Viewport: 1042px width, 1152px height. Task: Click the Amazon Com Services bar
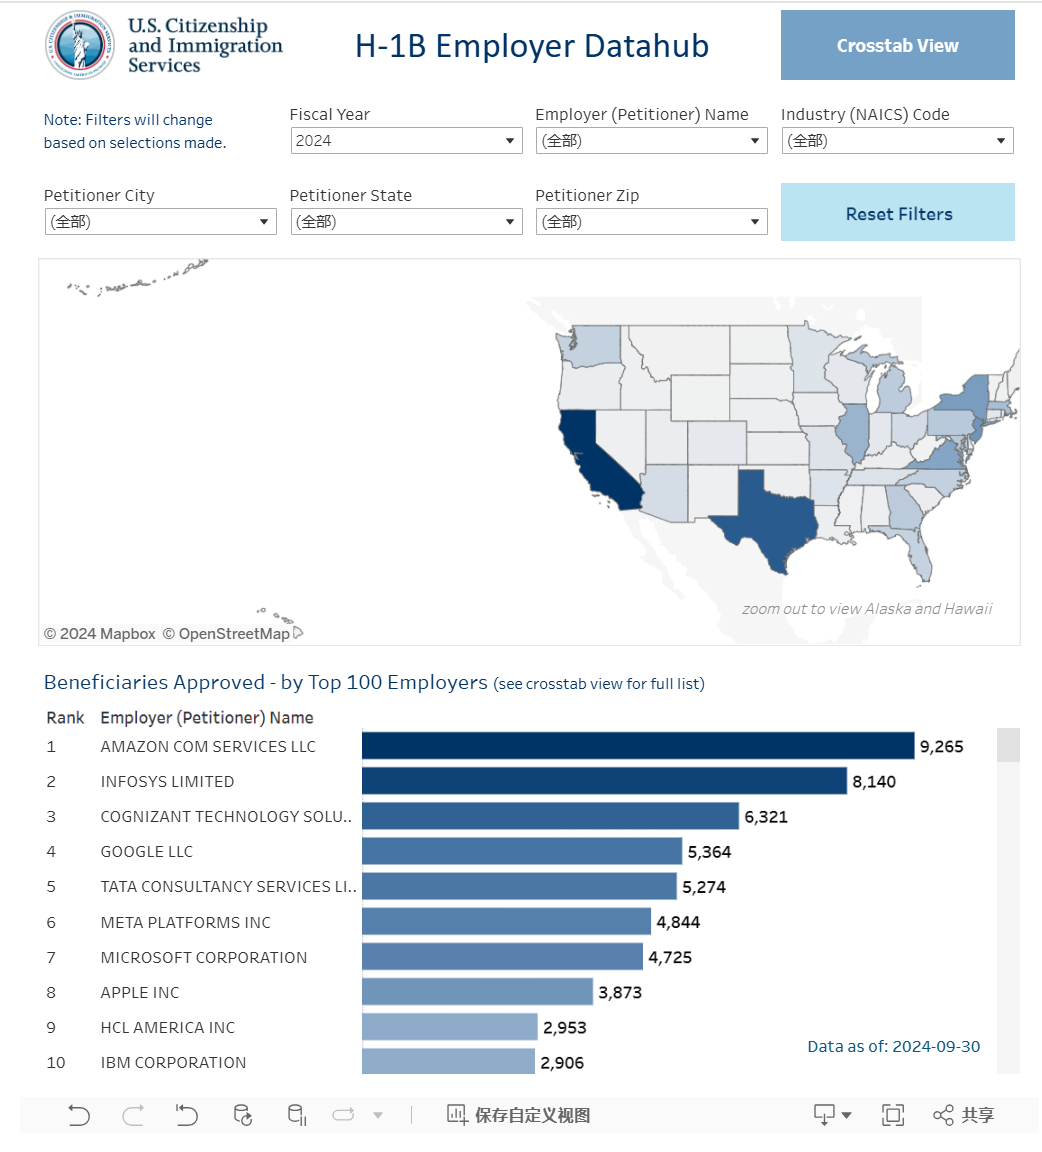click(638, 746)
